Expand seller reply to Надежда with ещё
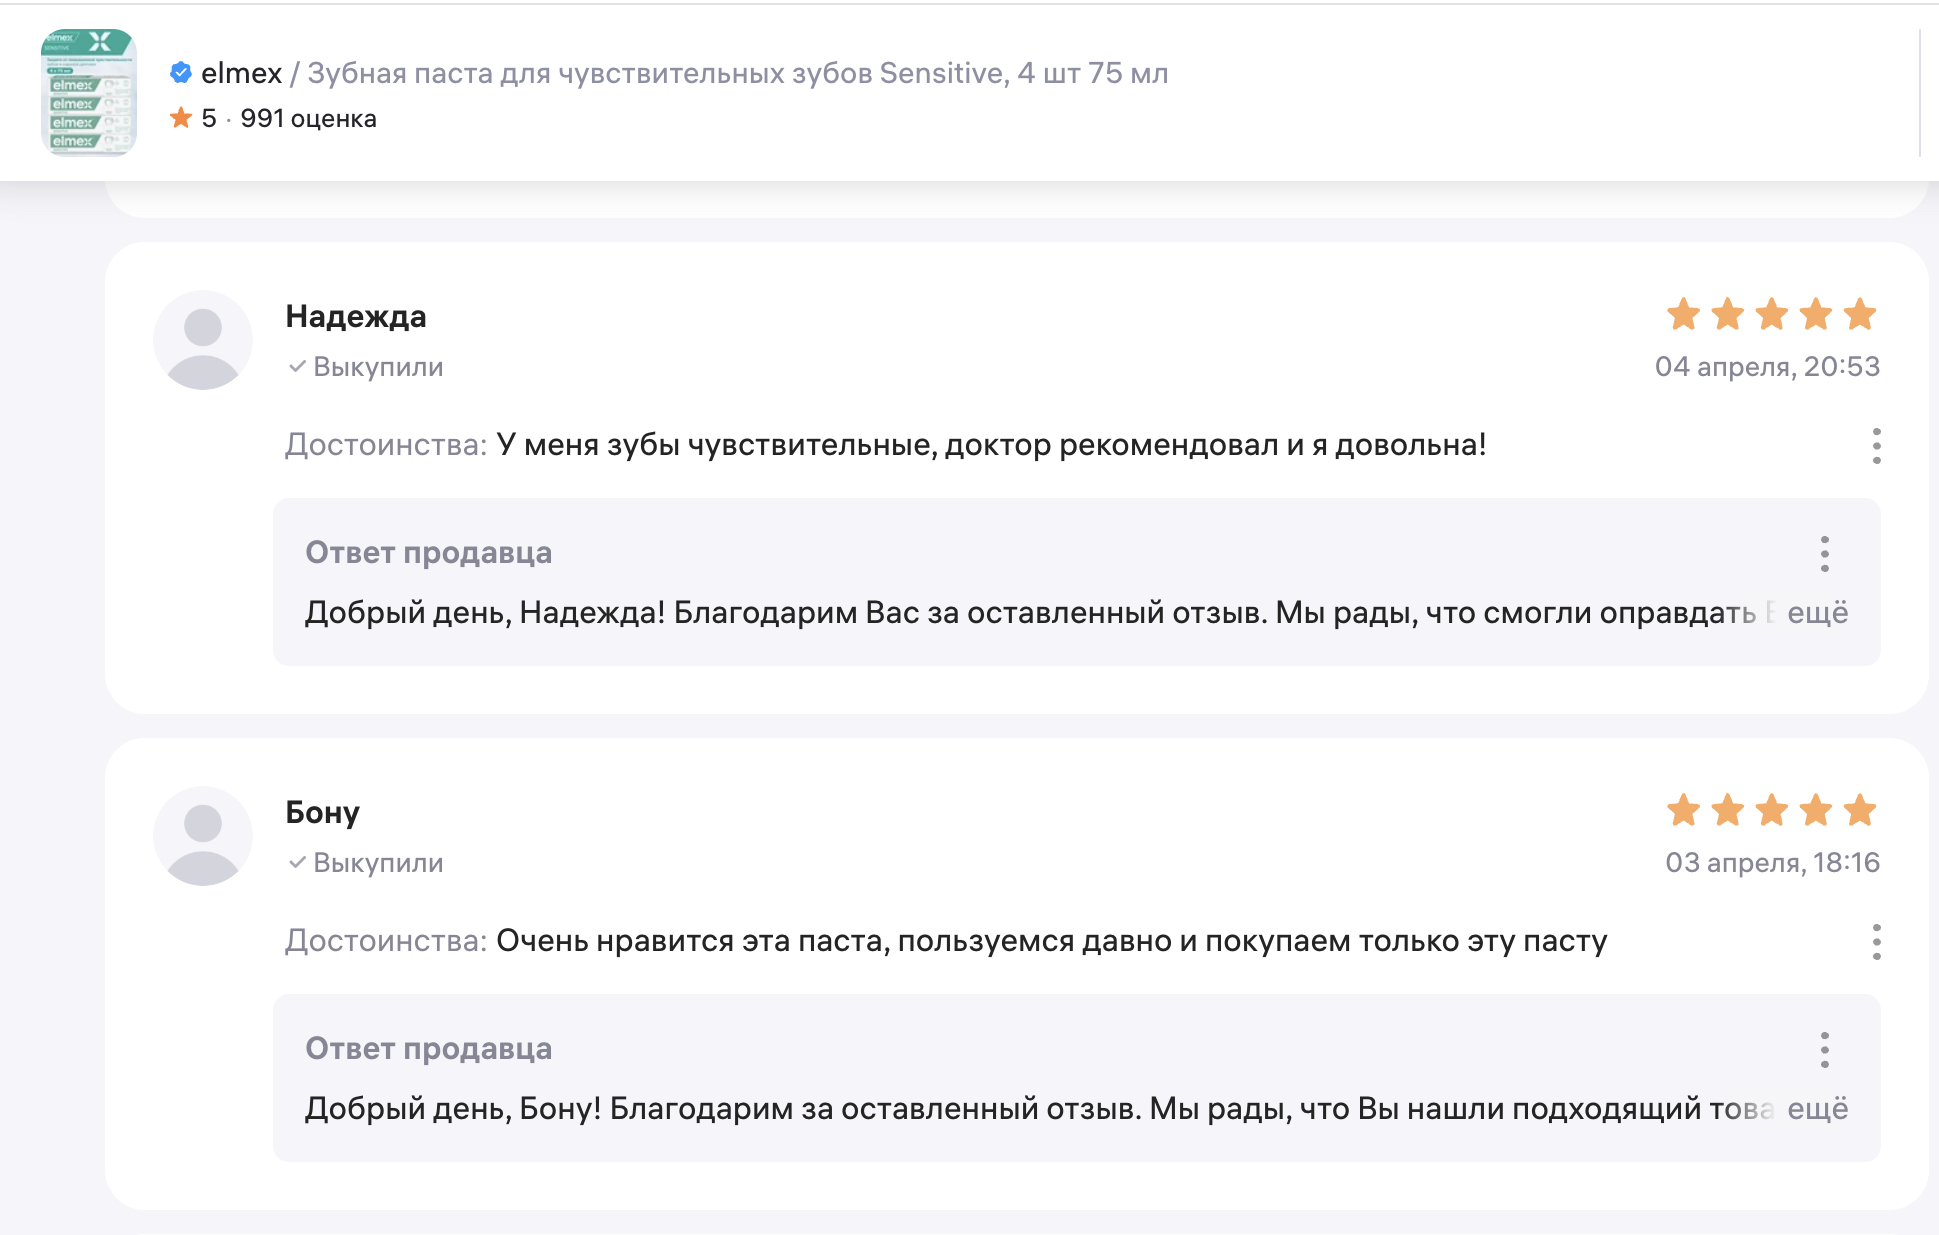 1817,612
